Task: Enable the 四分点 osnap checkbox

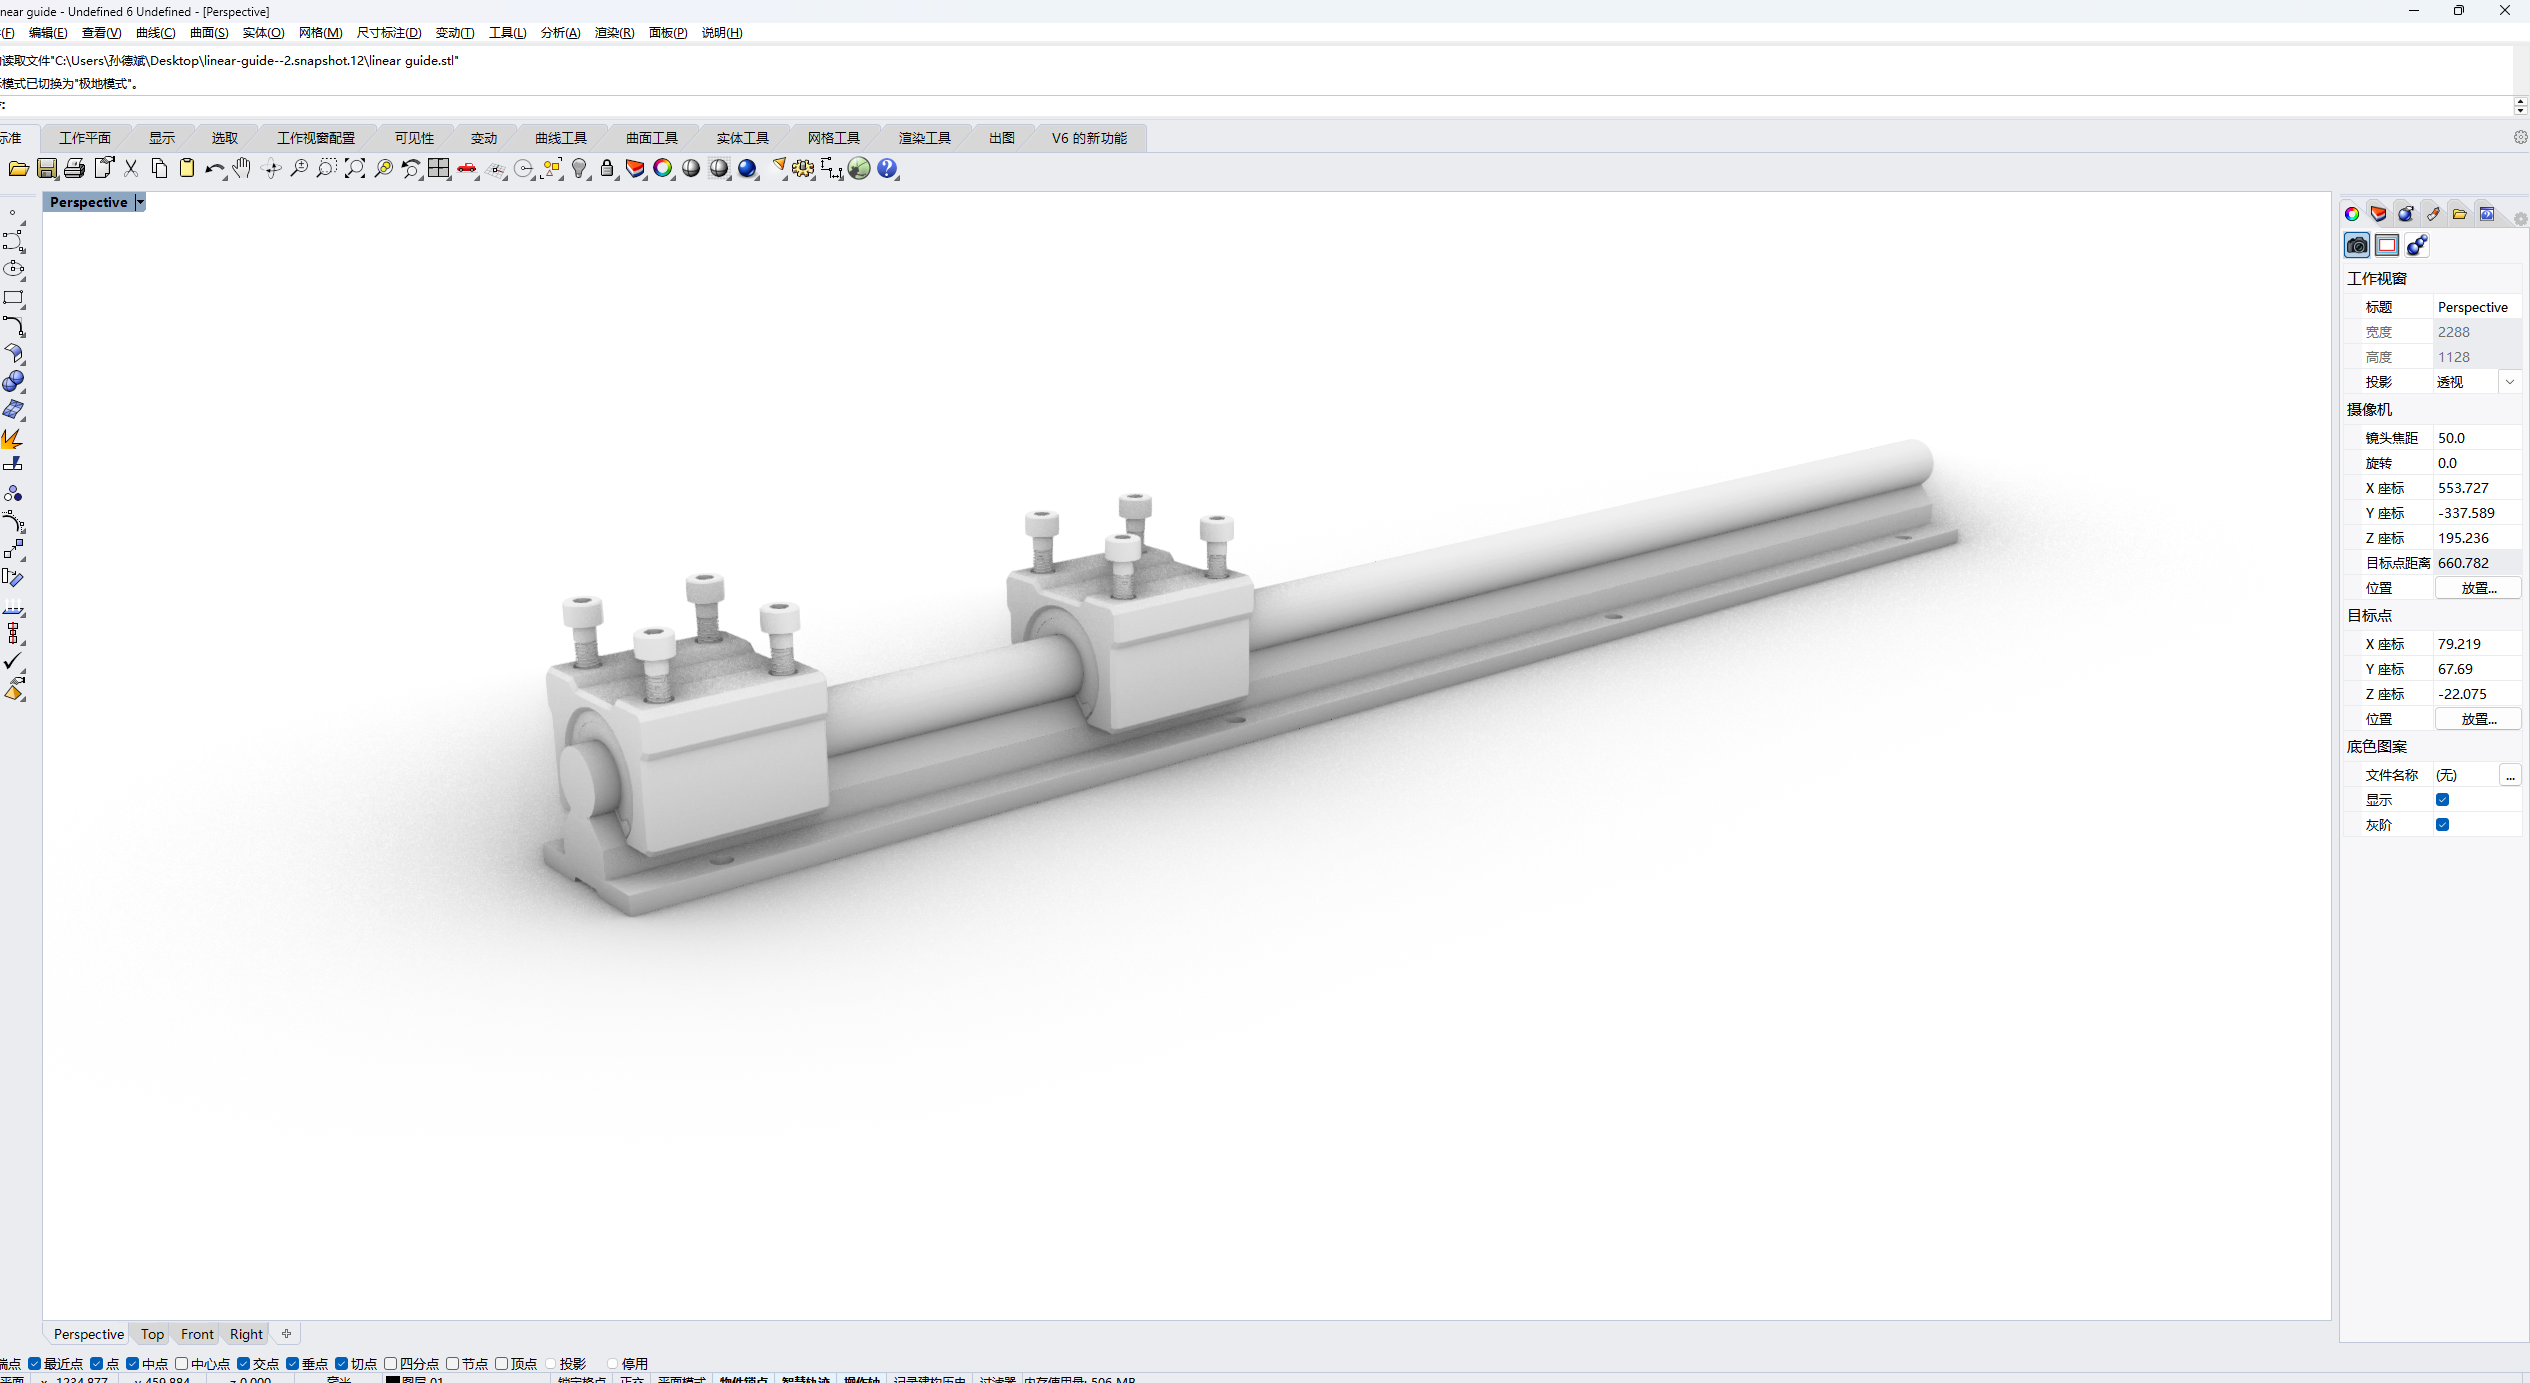Action: [x=391, y=1363]
